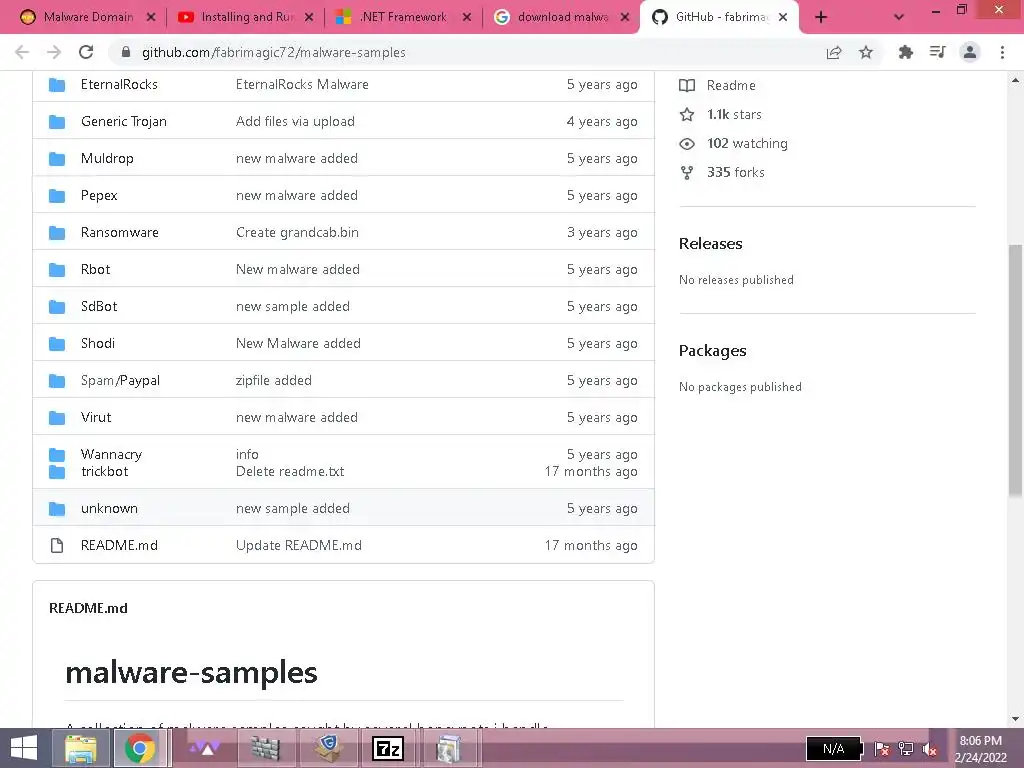Open the Extensions puzzle icon
The width and height of the screenshot is (1024, 768).
click(906, 52)
